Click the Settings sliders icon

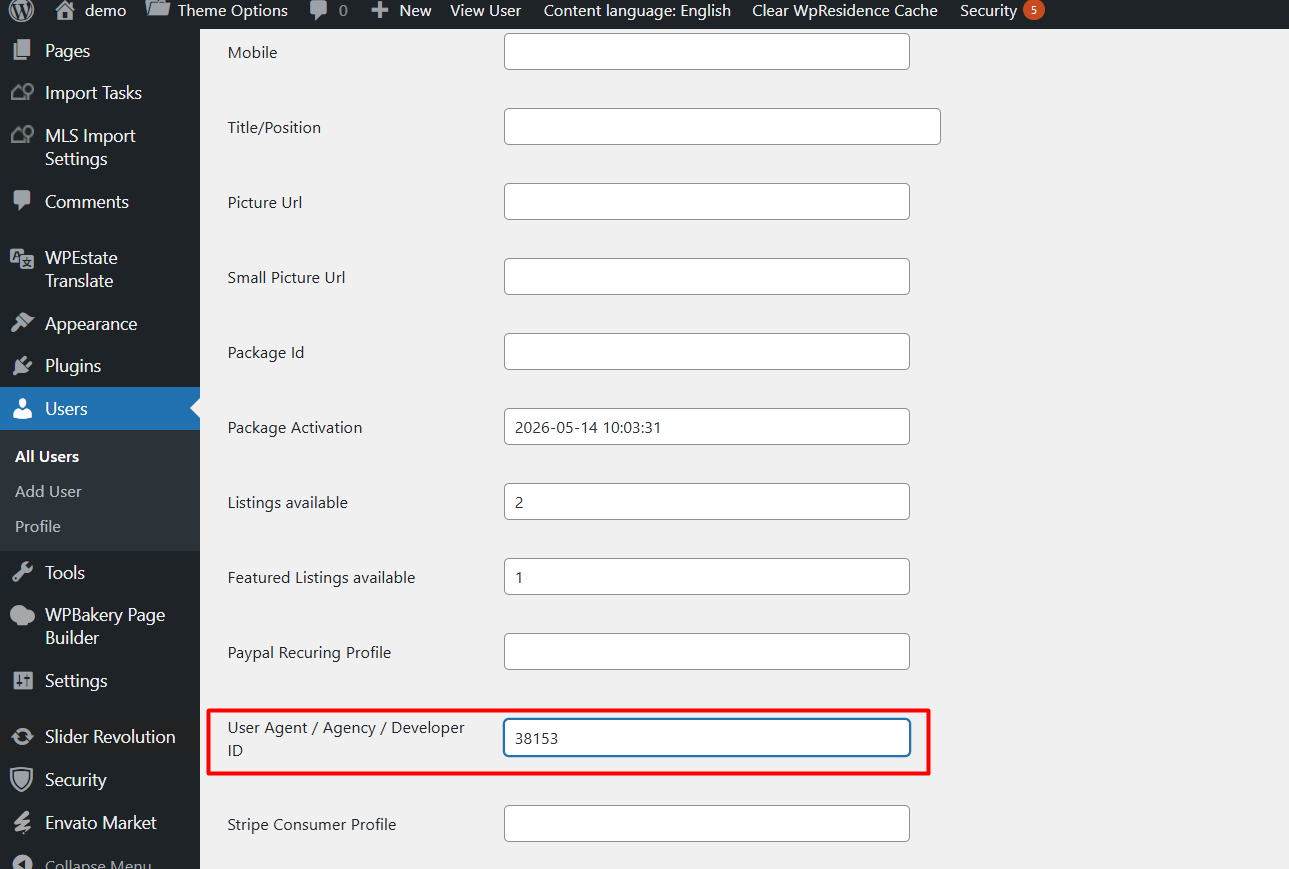(22, 680)
